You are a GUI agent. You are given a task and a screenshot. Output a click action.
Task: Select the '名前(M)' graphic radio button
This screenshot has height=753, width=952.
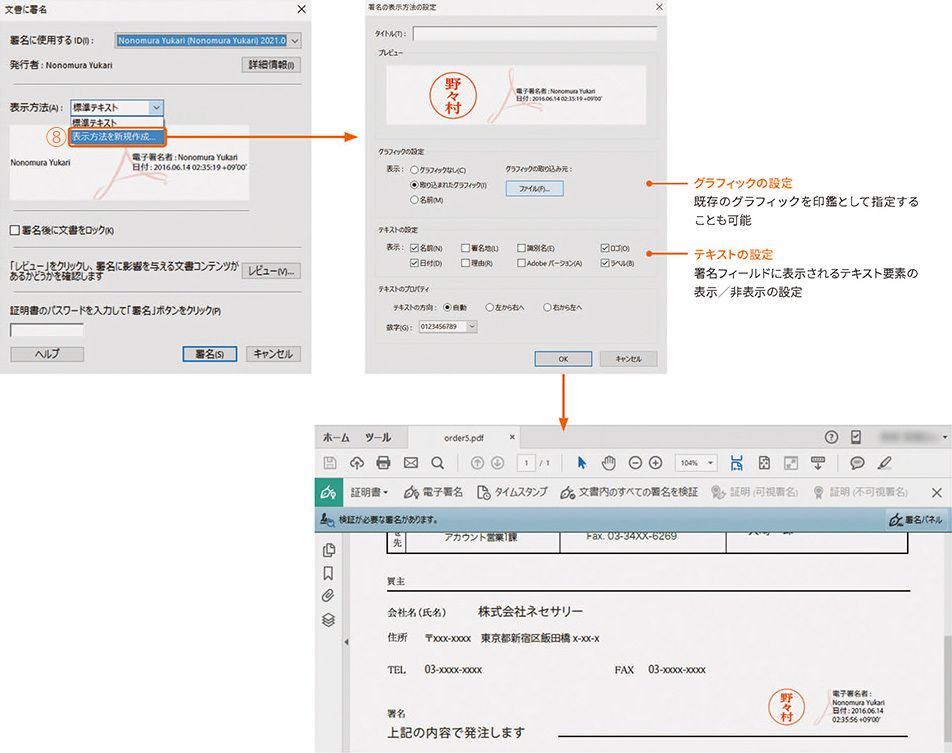[x=415, y=199]
